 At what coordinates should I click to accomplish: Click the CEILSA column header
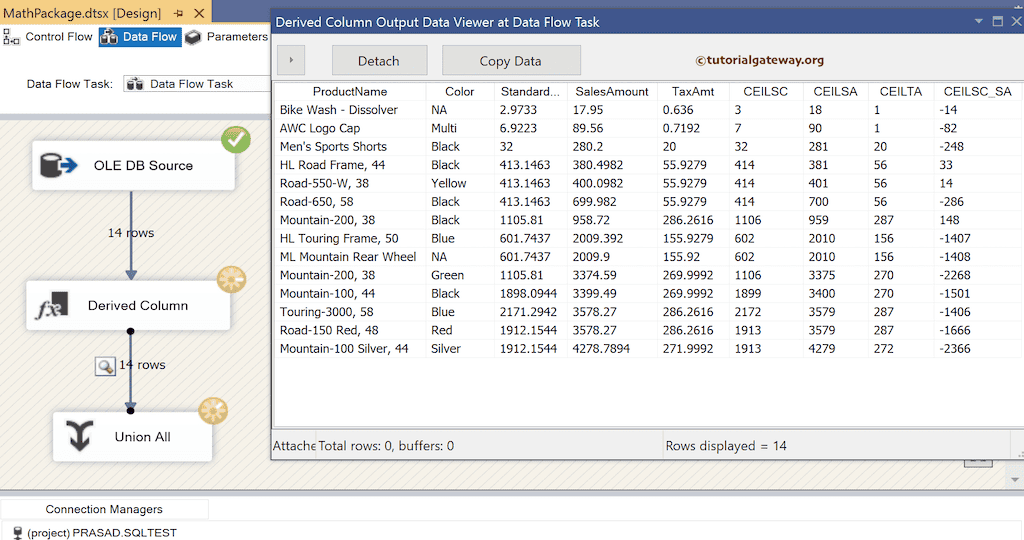835,91
